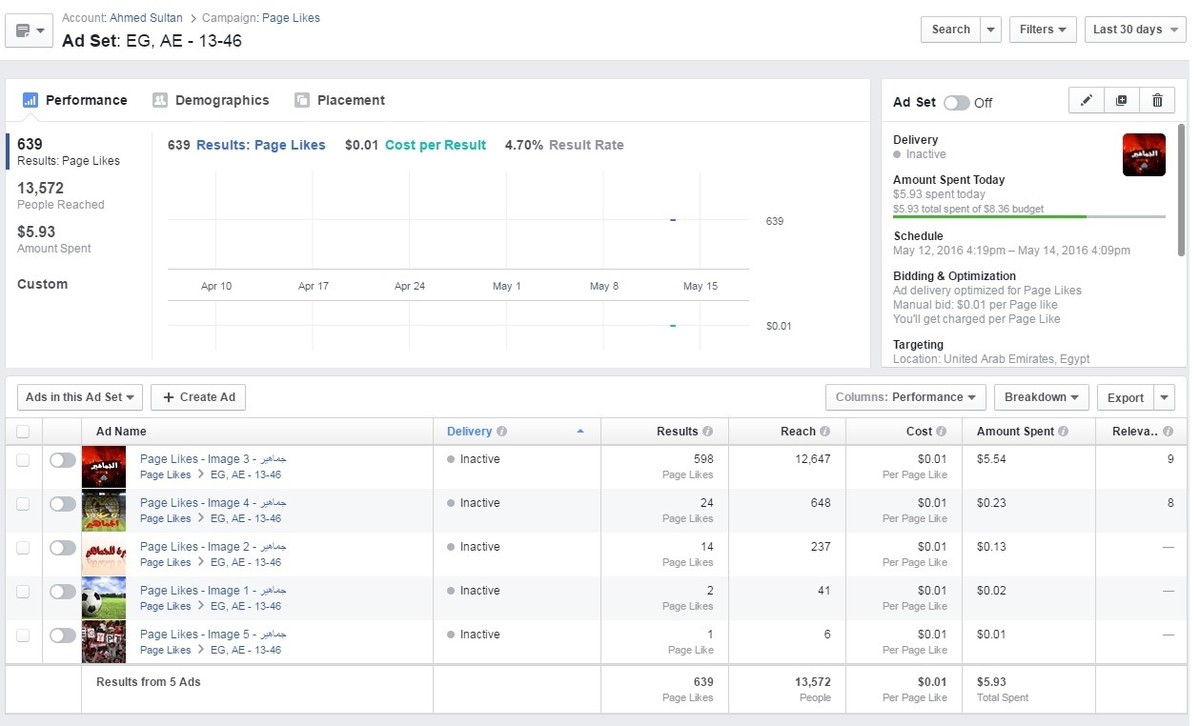Click the duplicate ad set icon
This screenshot has width=1200, height=726.
coord(1121,101)
